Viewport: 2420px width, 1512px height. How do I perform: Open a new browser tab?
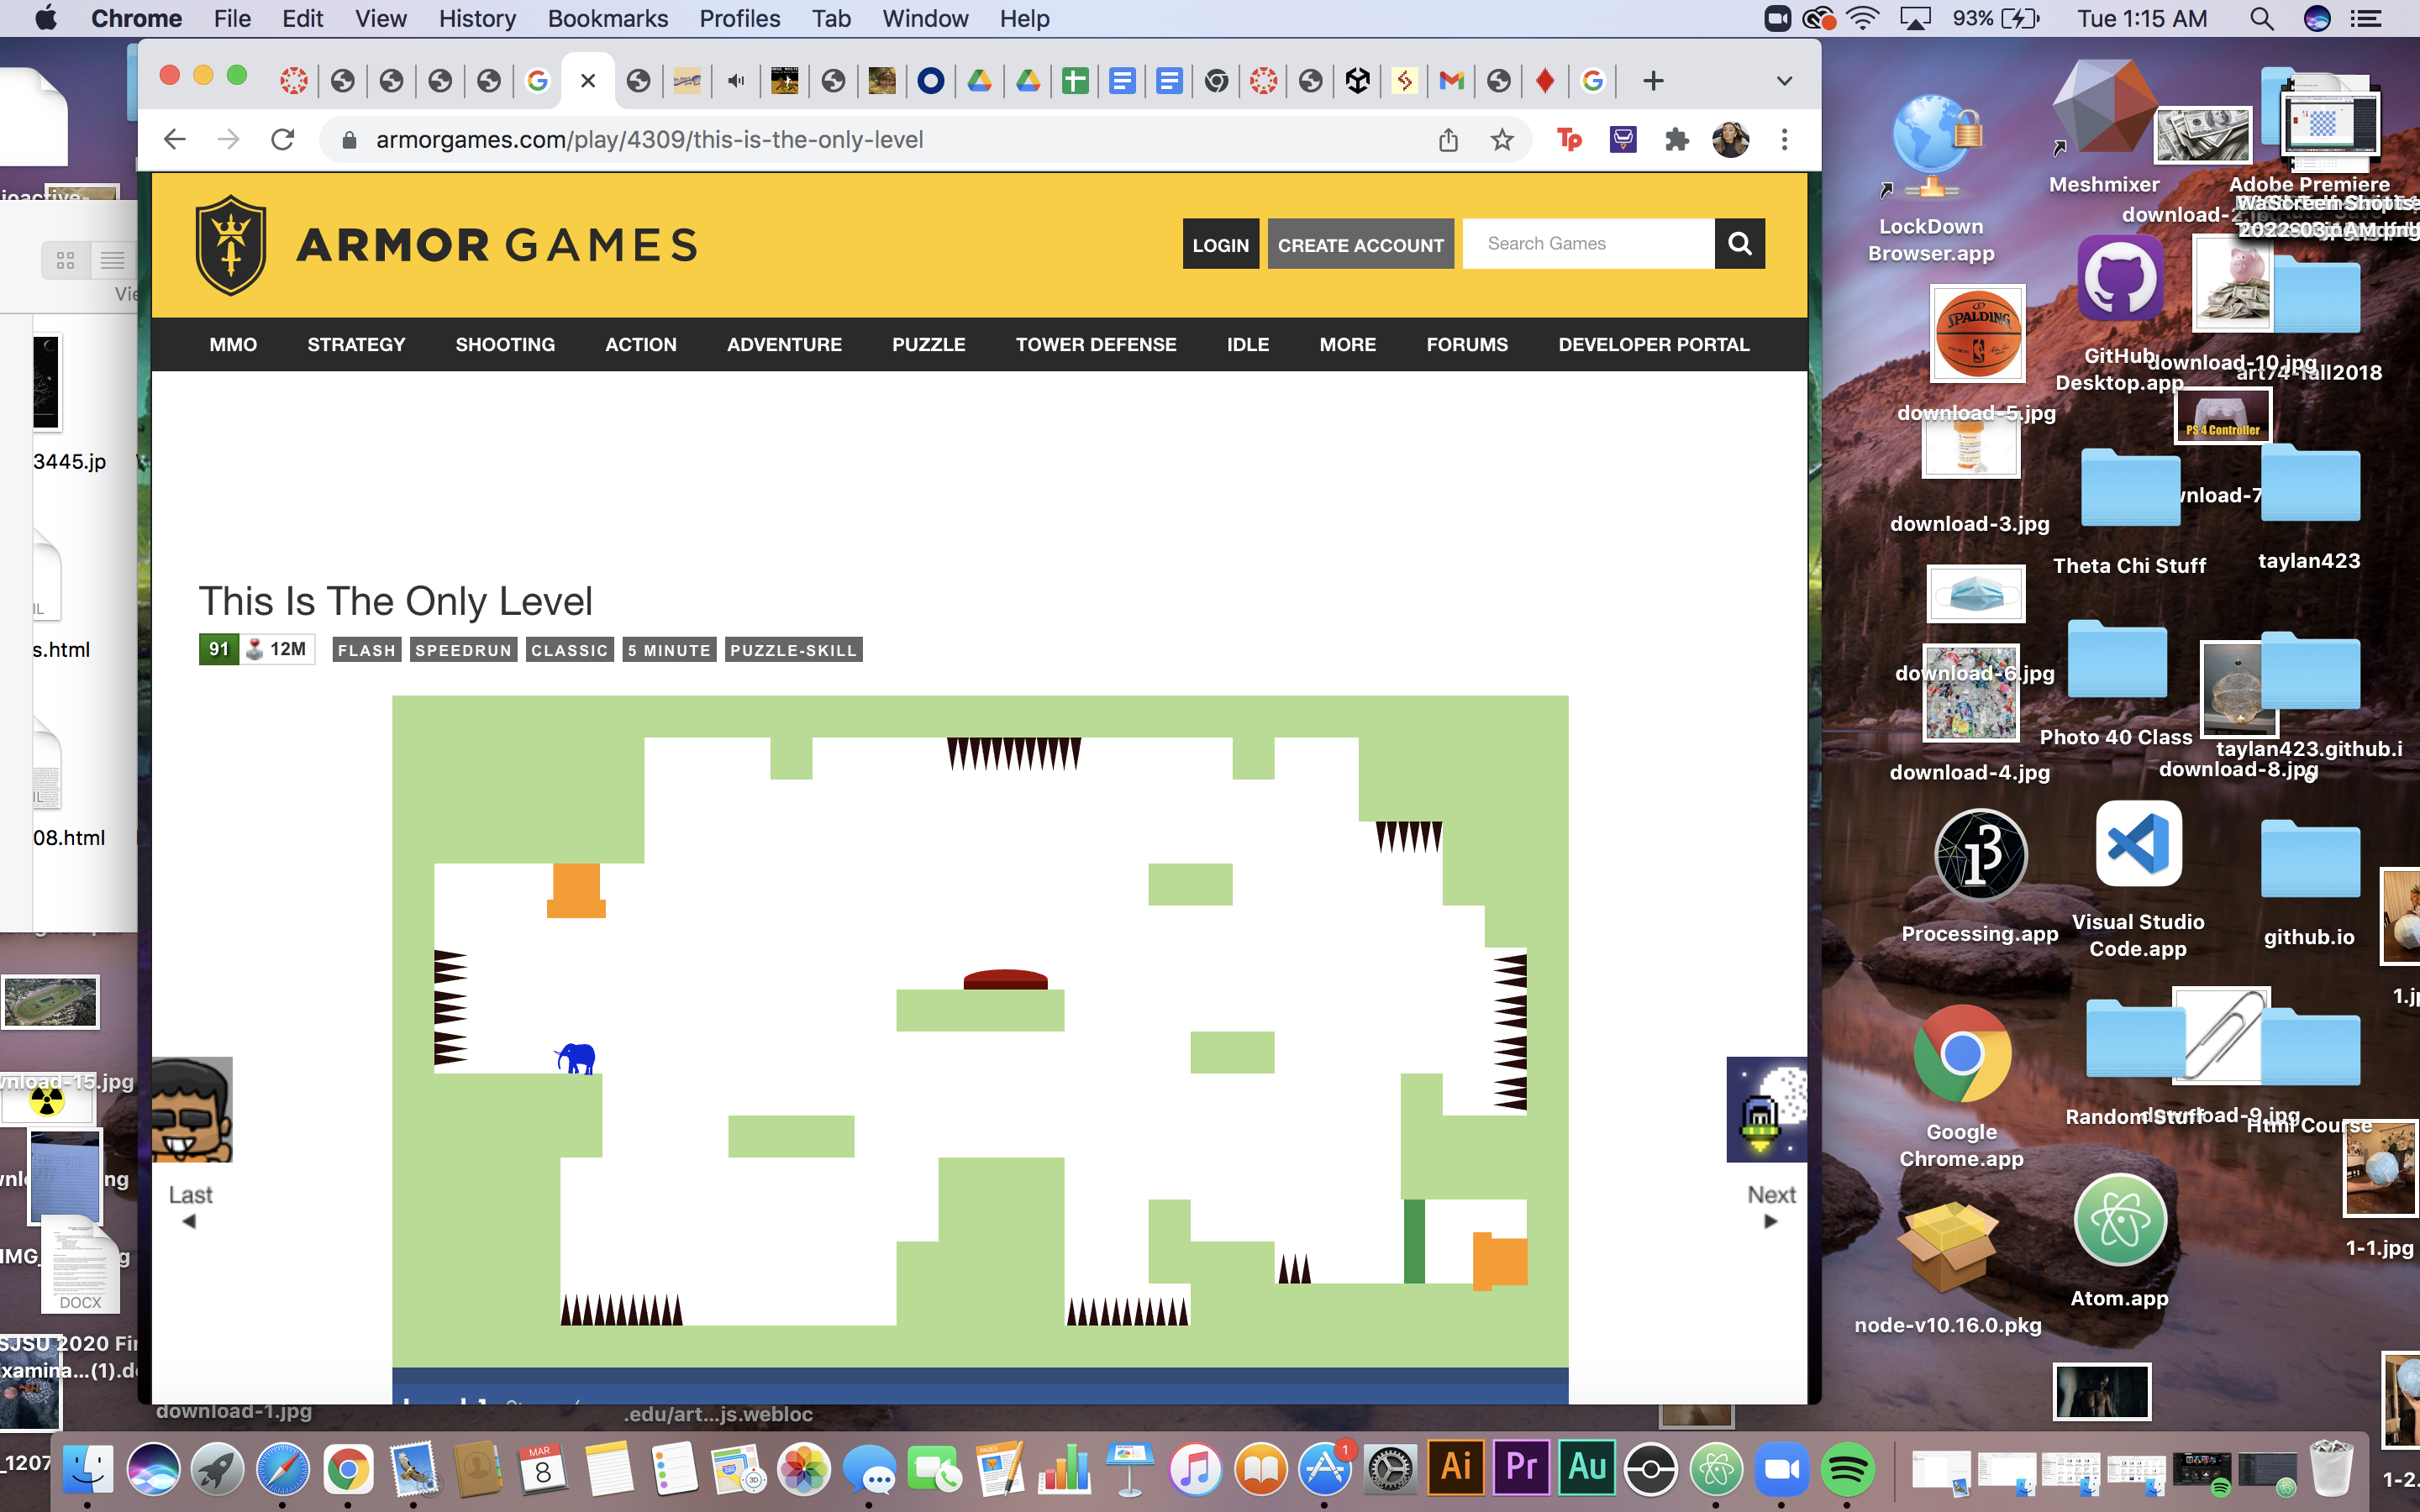point(1653,81)
